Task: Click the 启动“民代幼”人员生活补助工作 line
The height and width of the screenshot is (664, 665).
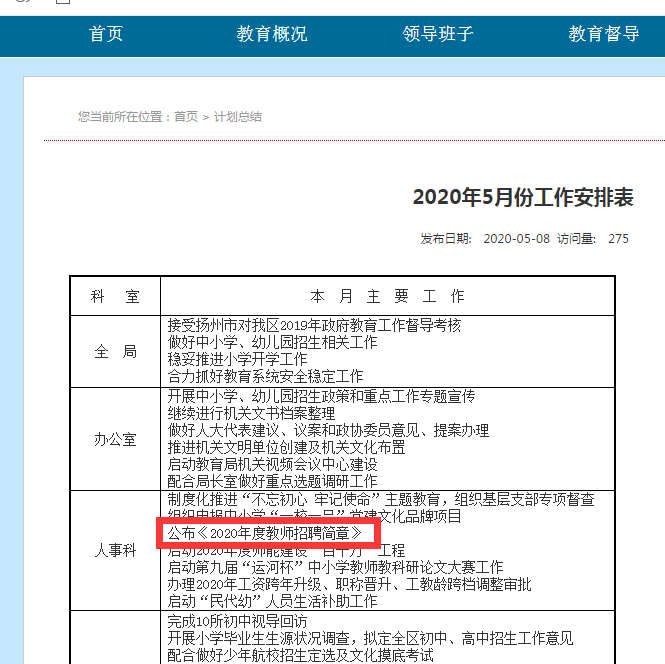Action: pyautogui.click(x=272, y=601)
